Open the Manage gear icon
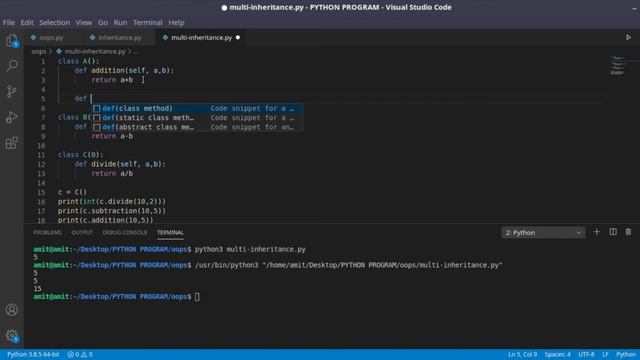Viewport: 640px width, 360px height. tap(12, 336)
